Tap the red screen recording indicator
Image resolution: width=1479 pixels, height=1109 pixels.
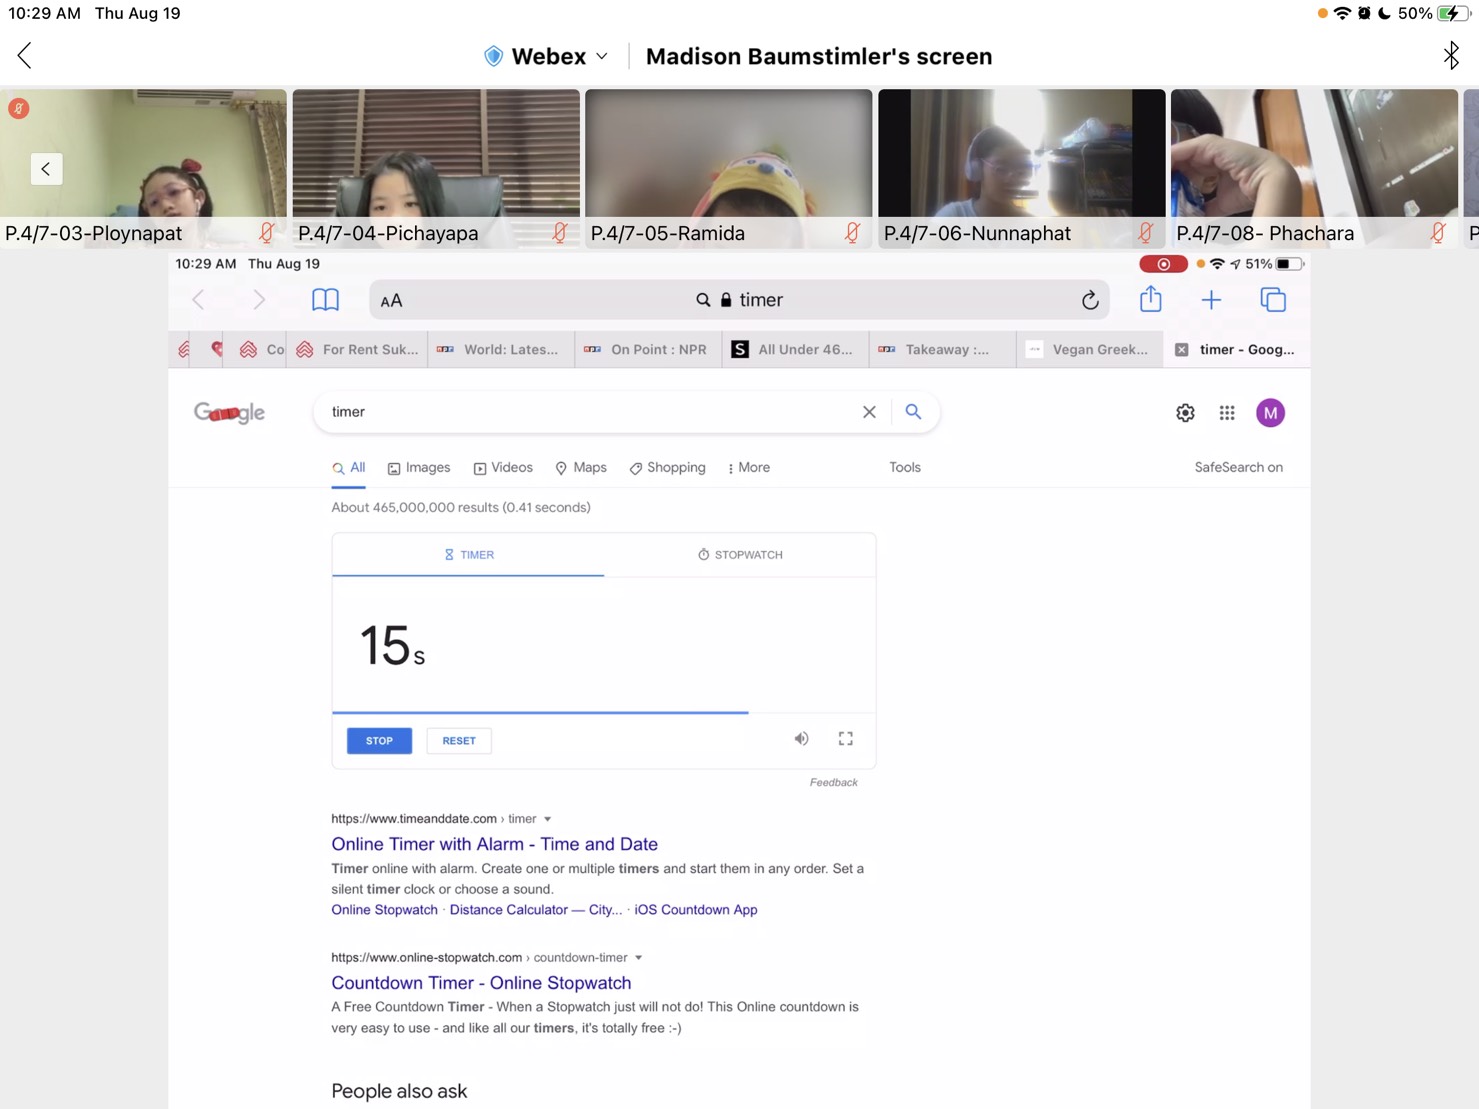pos(1163,264)
